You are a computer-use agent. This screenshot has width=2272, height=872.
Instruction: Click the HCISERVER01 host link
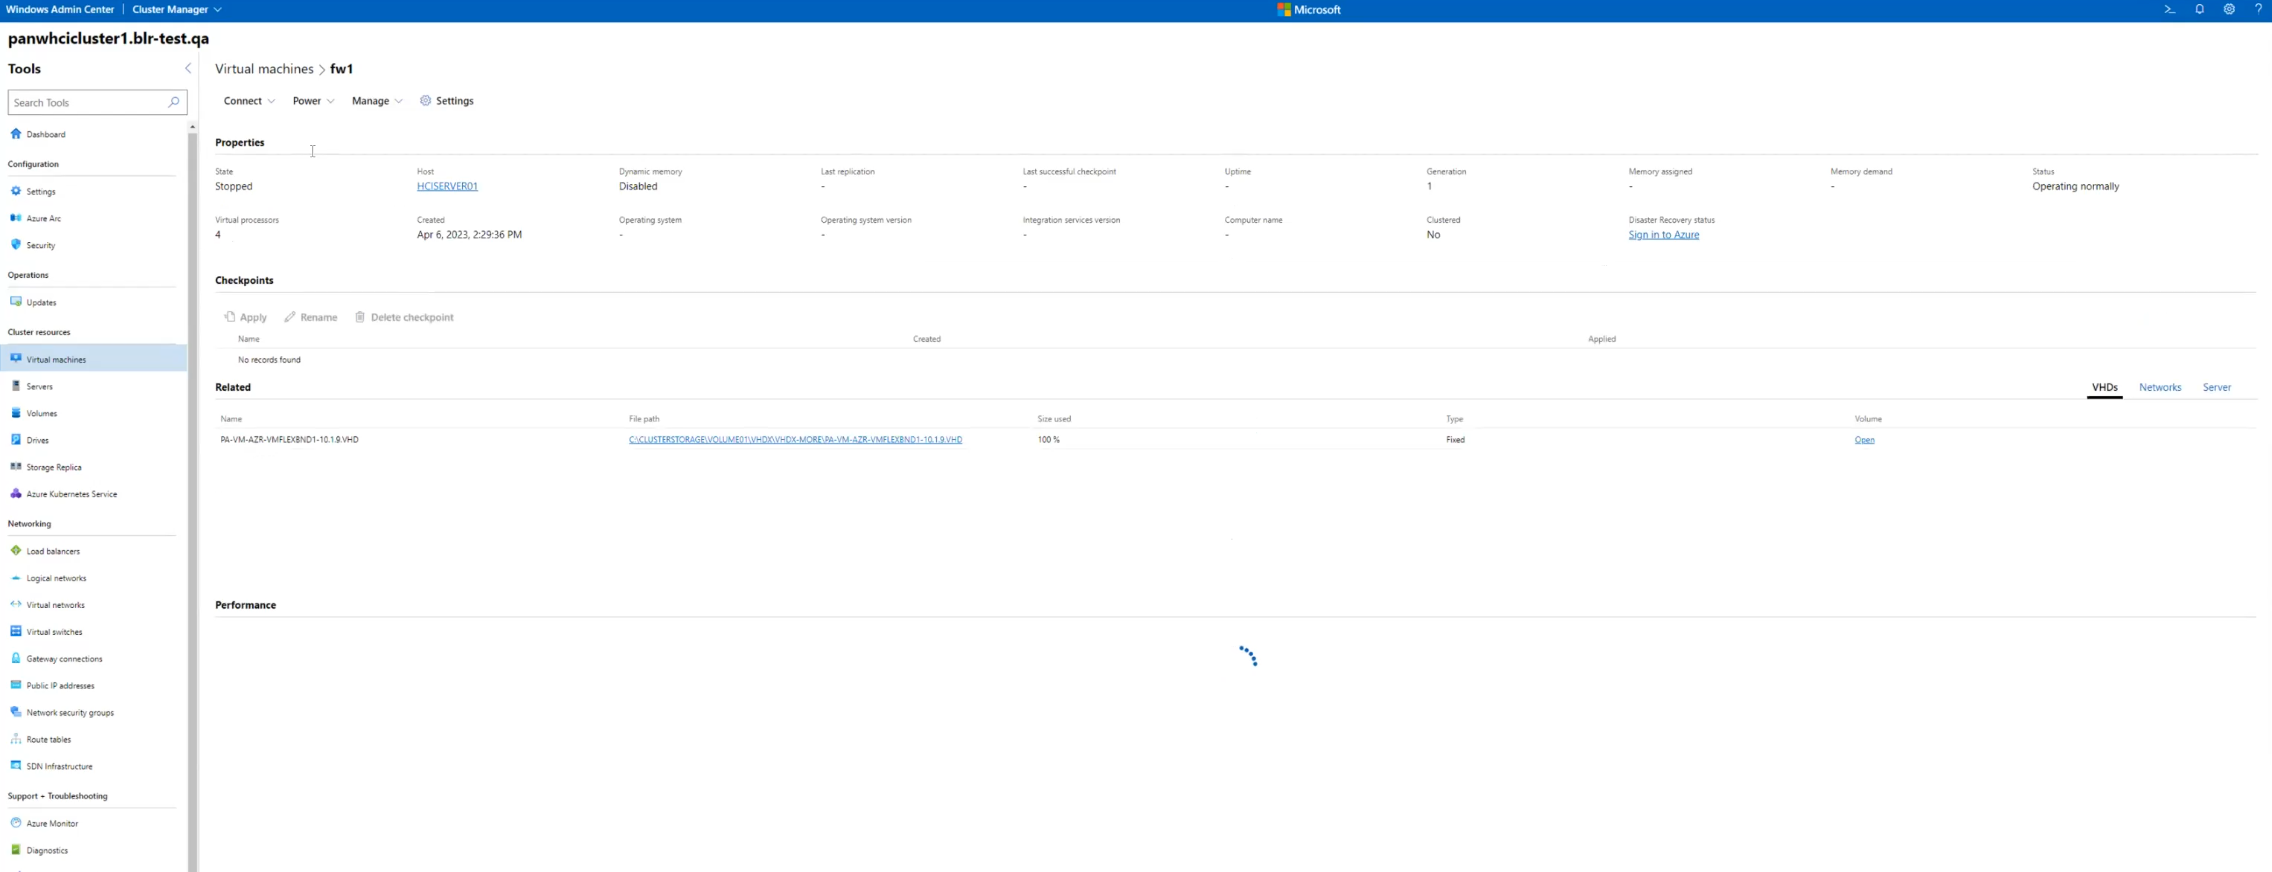coord(447,186)
